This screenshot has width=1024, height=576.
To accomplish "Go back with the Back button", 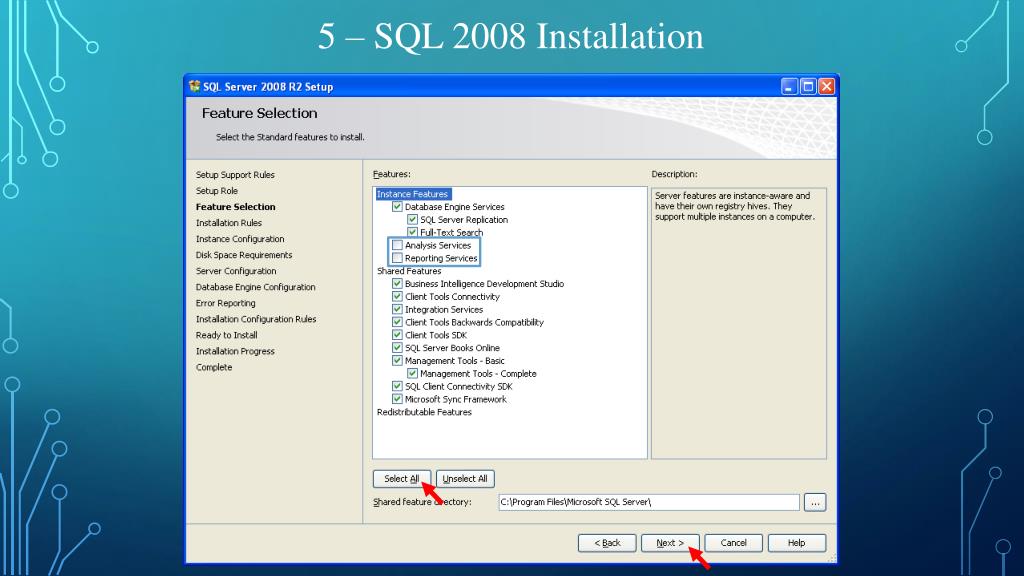I will pos(607,543).
